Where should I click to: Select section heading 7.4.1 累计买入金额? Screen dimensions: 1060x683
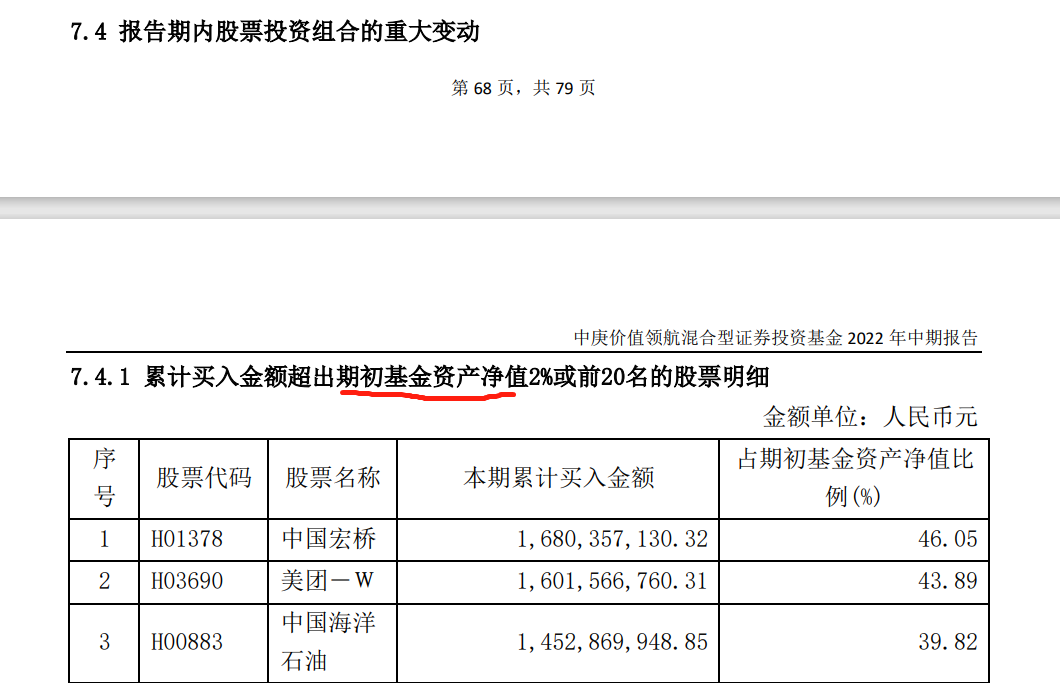(x=420, y=377)
